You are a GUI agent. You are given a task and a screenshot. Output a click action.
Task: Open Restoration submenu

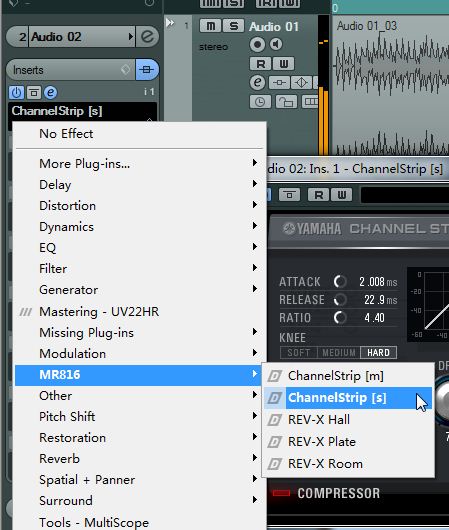pos(139,438)
